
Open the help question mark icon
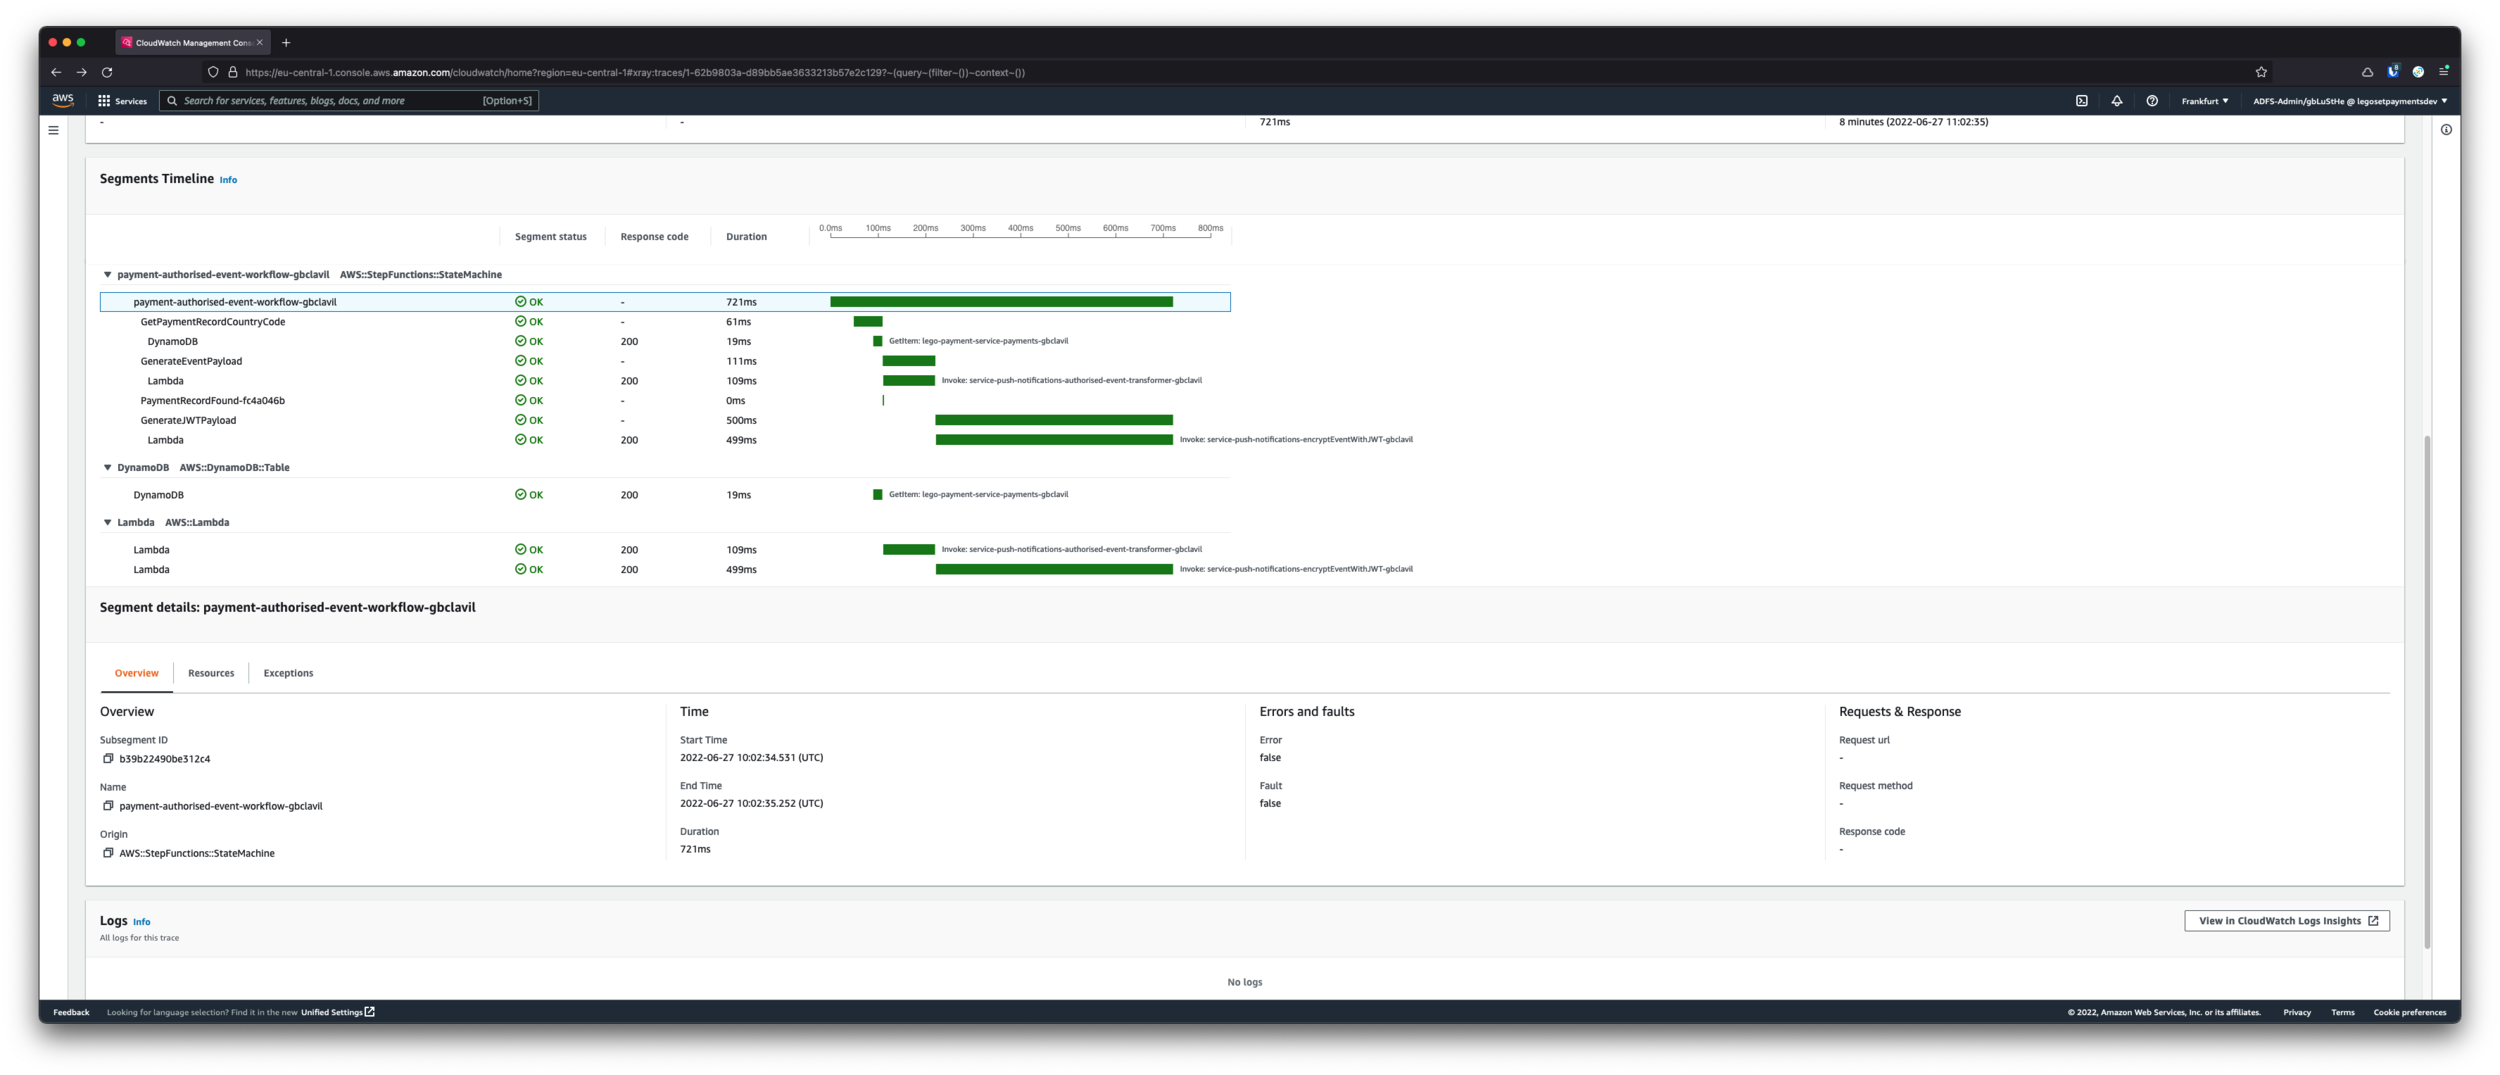2151,101
